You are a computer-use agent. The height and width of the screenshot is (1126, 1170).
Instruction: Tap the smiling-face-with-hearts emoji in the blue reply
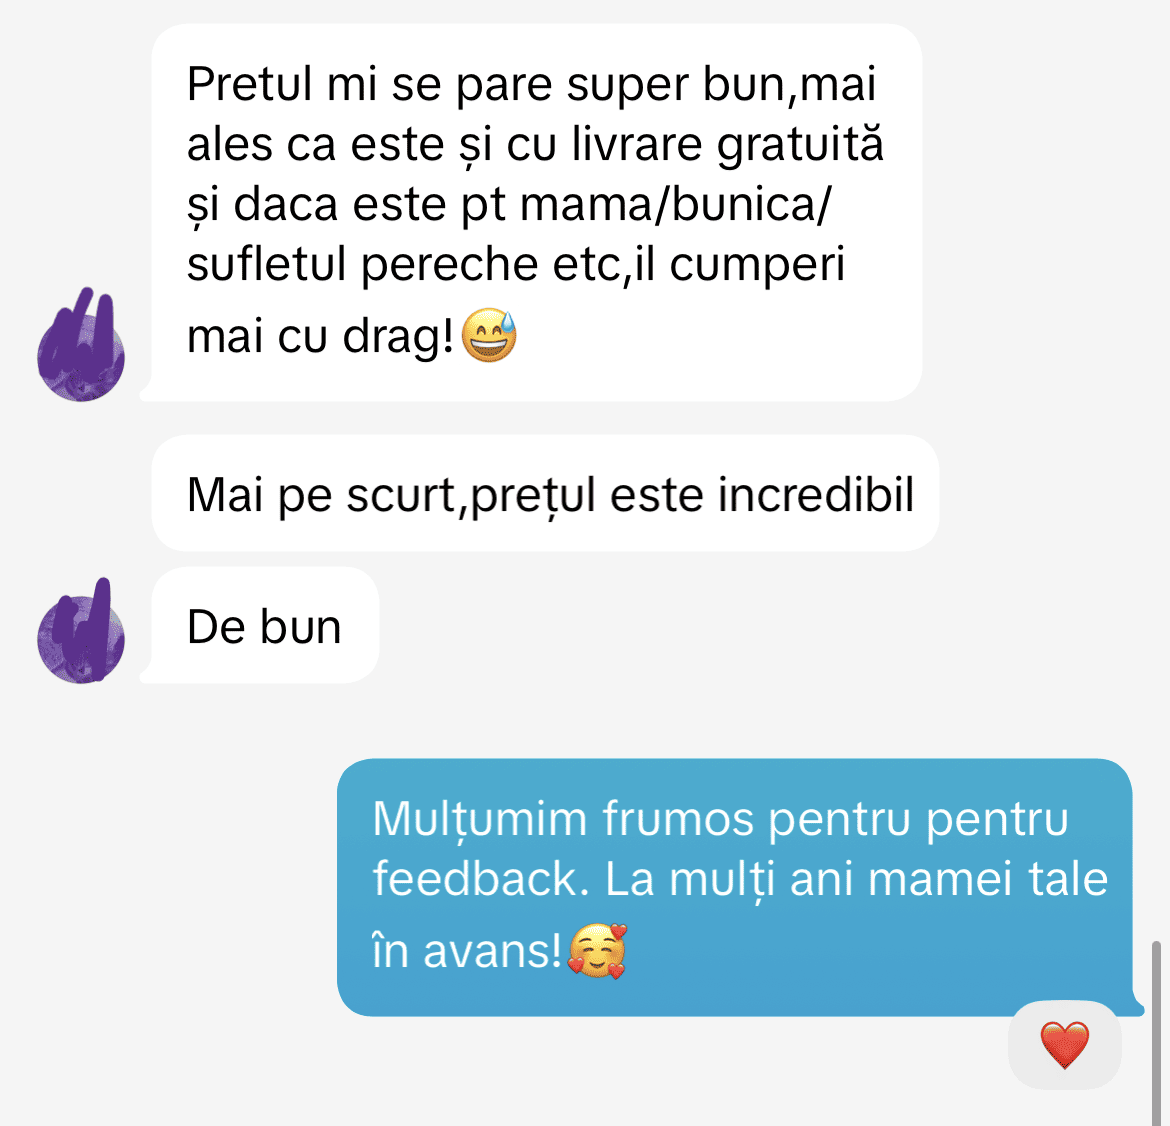597,951
